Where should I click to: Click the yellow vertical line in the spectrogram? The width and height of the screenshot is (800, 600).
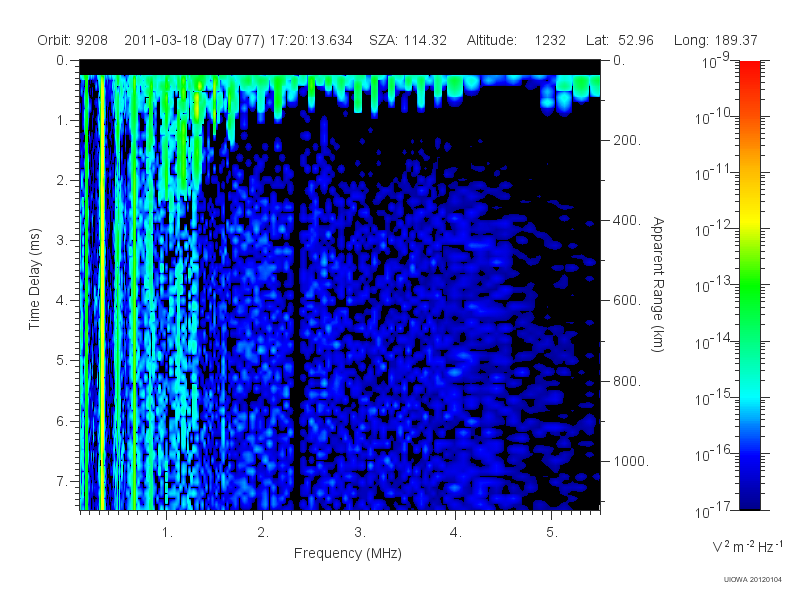pyautogui.click(x=102, y=292)
